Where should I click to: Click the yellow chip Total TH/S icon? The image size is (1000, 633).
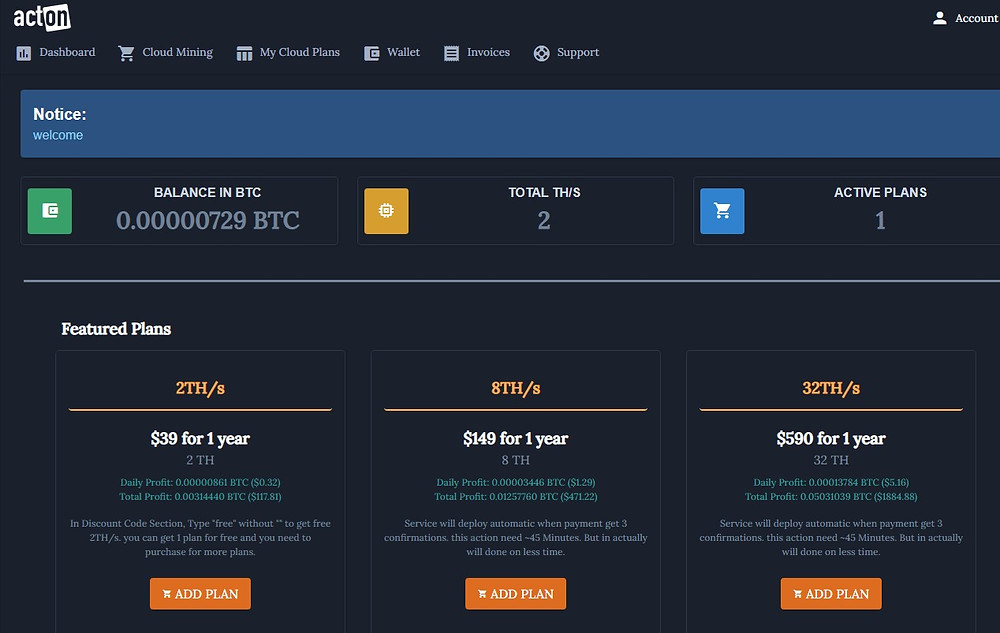pyautogui.click(x=386, y=211)
